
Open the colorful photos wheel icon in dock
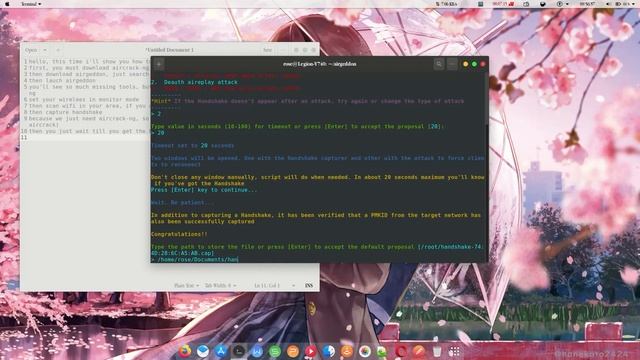coord(364,351)
